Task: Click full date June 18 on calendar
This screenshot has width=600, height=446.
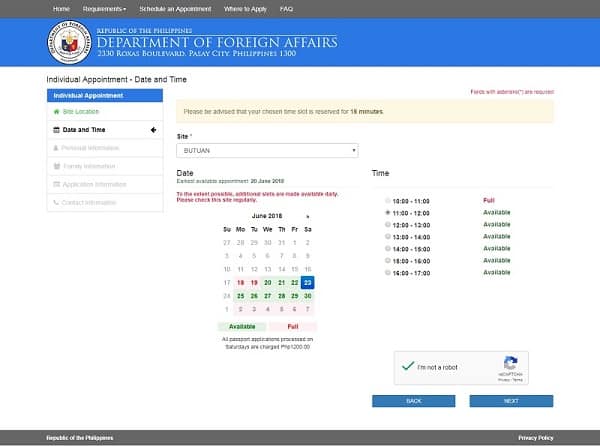Action: pos(240,283)
